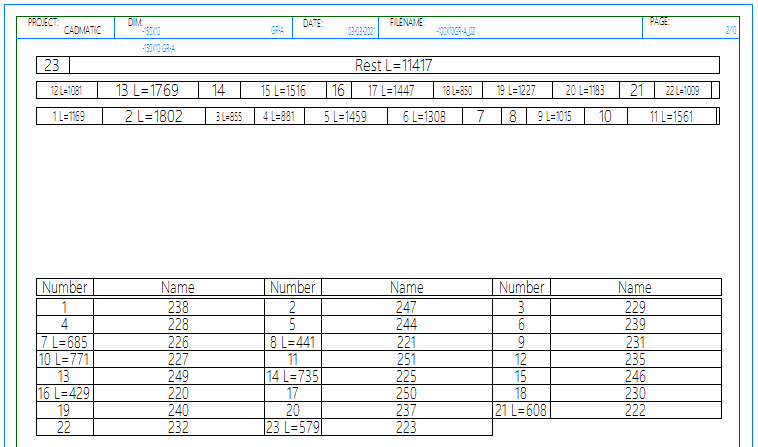Click name value 240 in the table
Image resolution: width=758 pixels, height=447 pixels.
[178, 410]
